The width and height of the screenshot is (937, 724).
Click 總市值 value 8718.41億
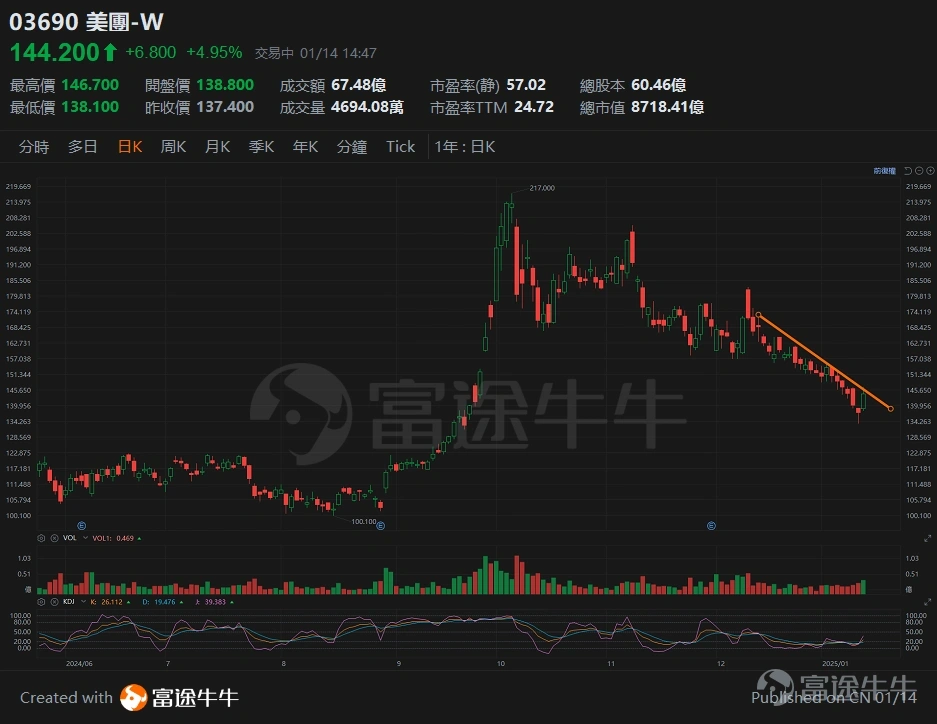point(667,107)
